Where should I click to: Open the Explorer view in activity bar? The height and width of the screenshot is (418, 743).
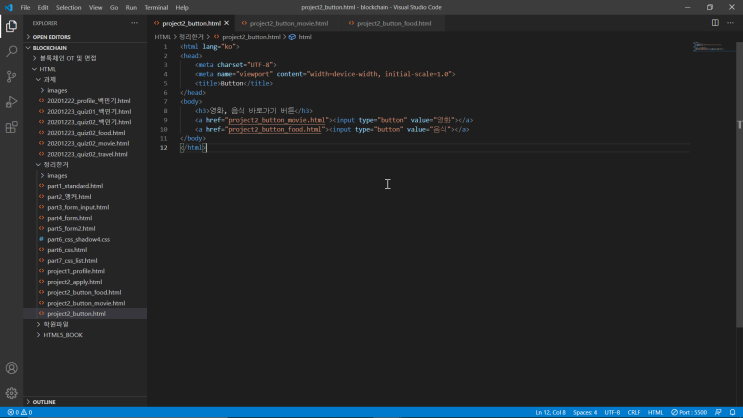11,26
